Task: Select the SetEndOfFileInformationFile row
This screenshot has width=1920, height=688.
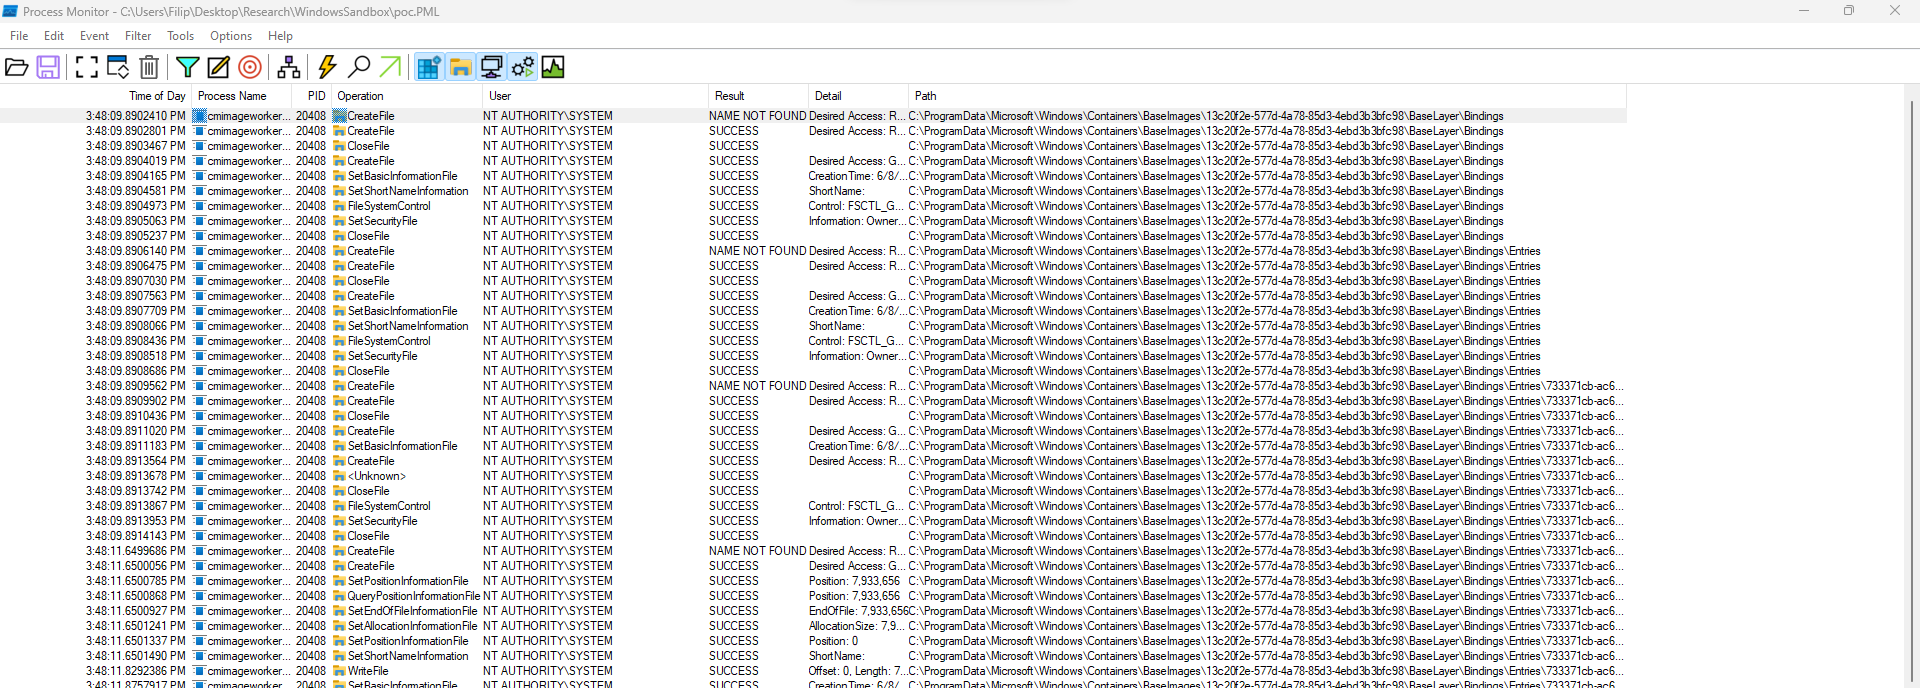Action: 813,611
